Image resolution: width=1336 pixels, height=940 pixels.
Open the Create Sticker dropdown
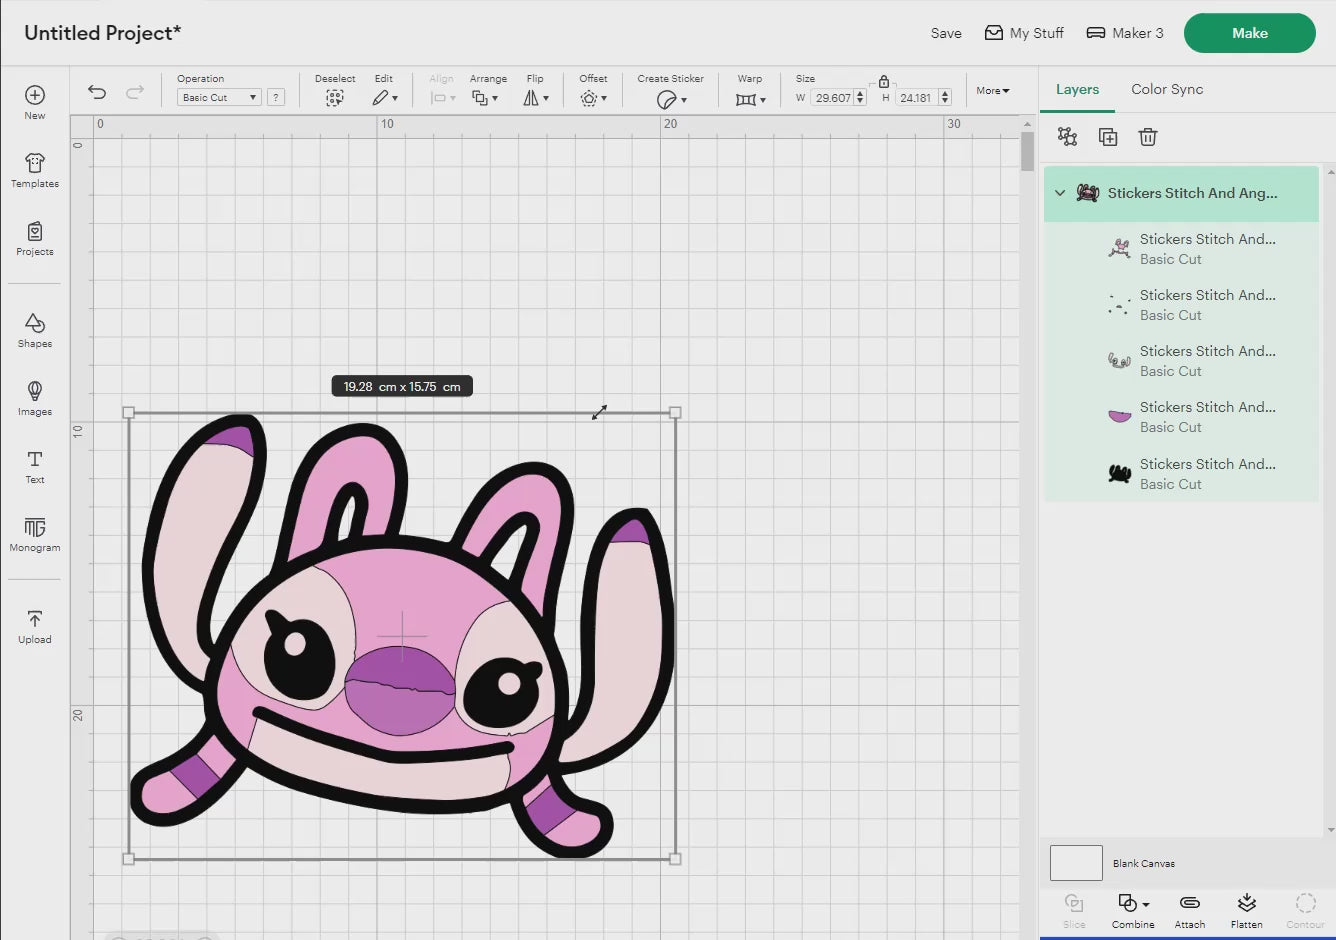pos(671,99)
